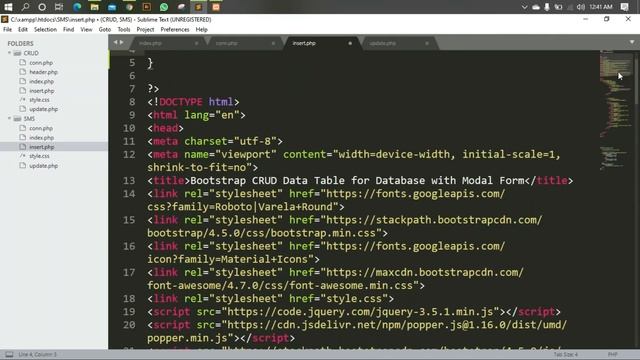Switch to the conn.php tab
Image resolution: width=640 pixels, height=360 pixels.
click(x=244, y=43)
